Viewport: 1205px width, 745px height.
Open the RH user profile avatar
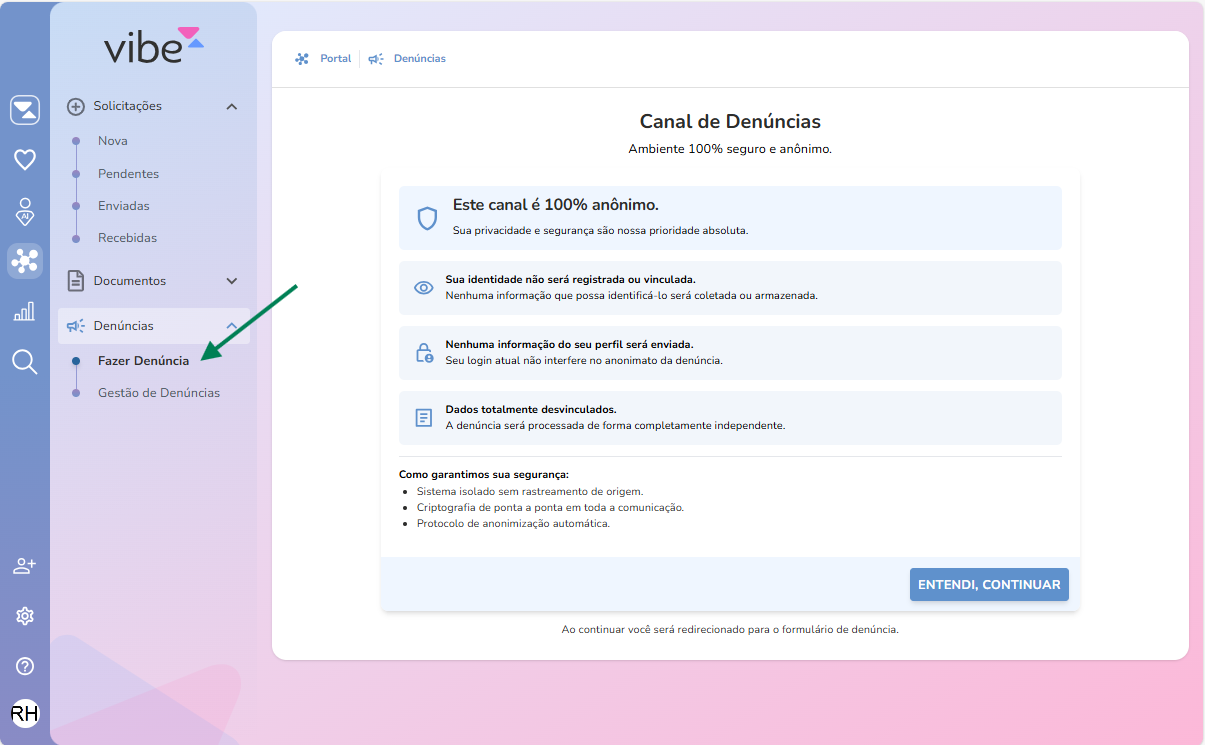pyautogui.click(x=25, y=713)
